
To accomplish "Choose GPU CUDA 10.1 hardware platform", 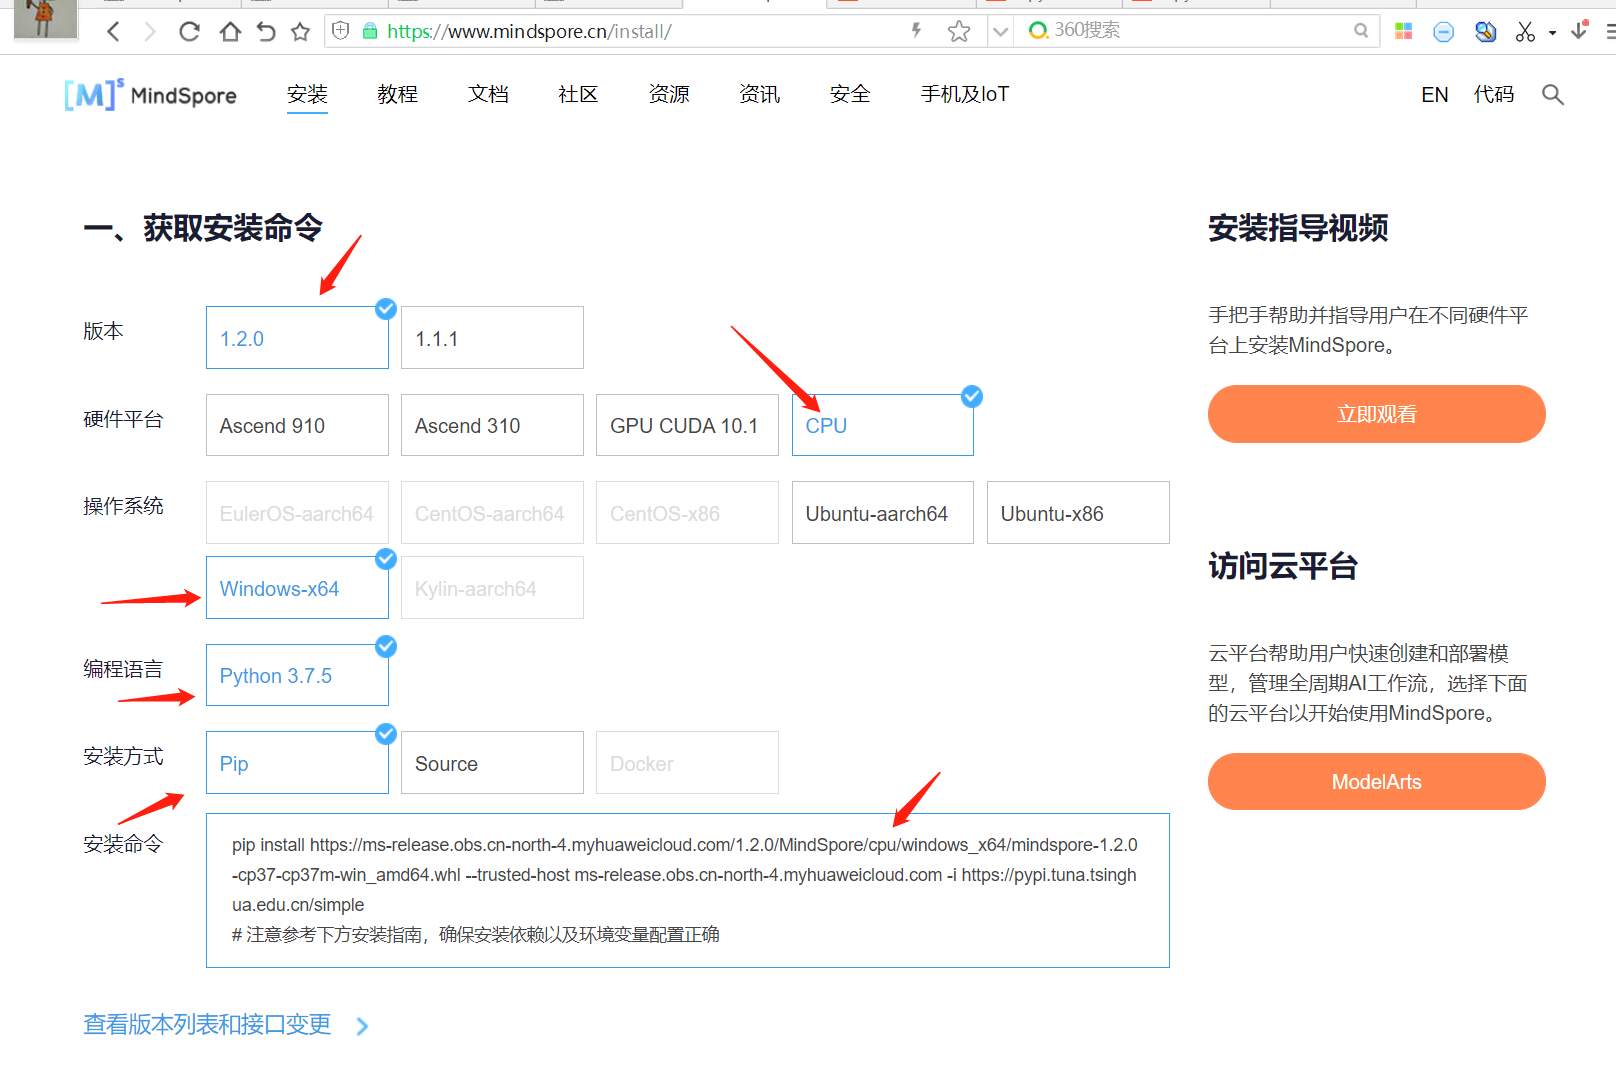I will (x=687, y=425).
